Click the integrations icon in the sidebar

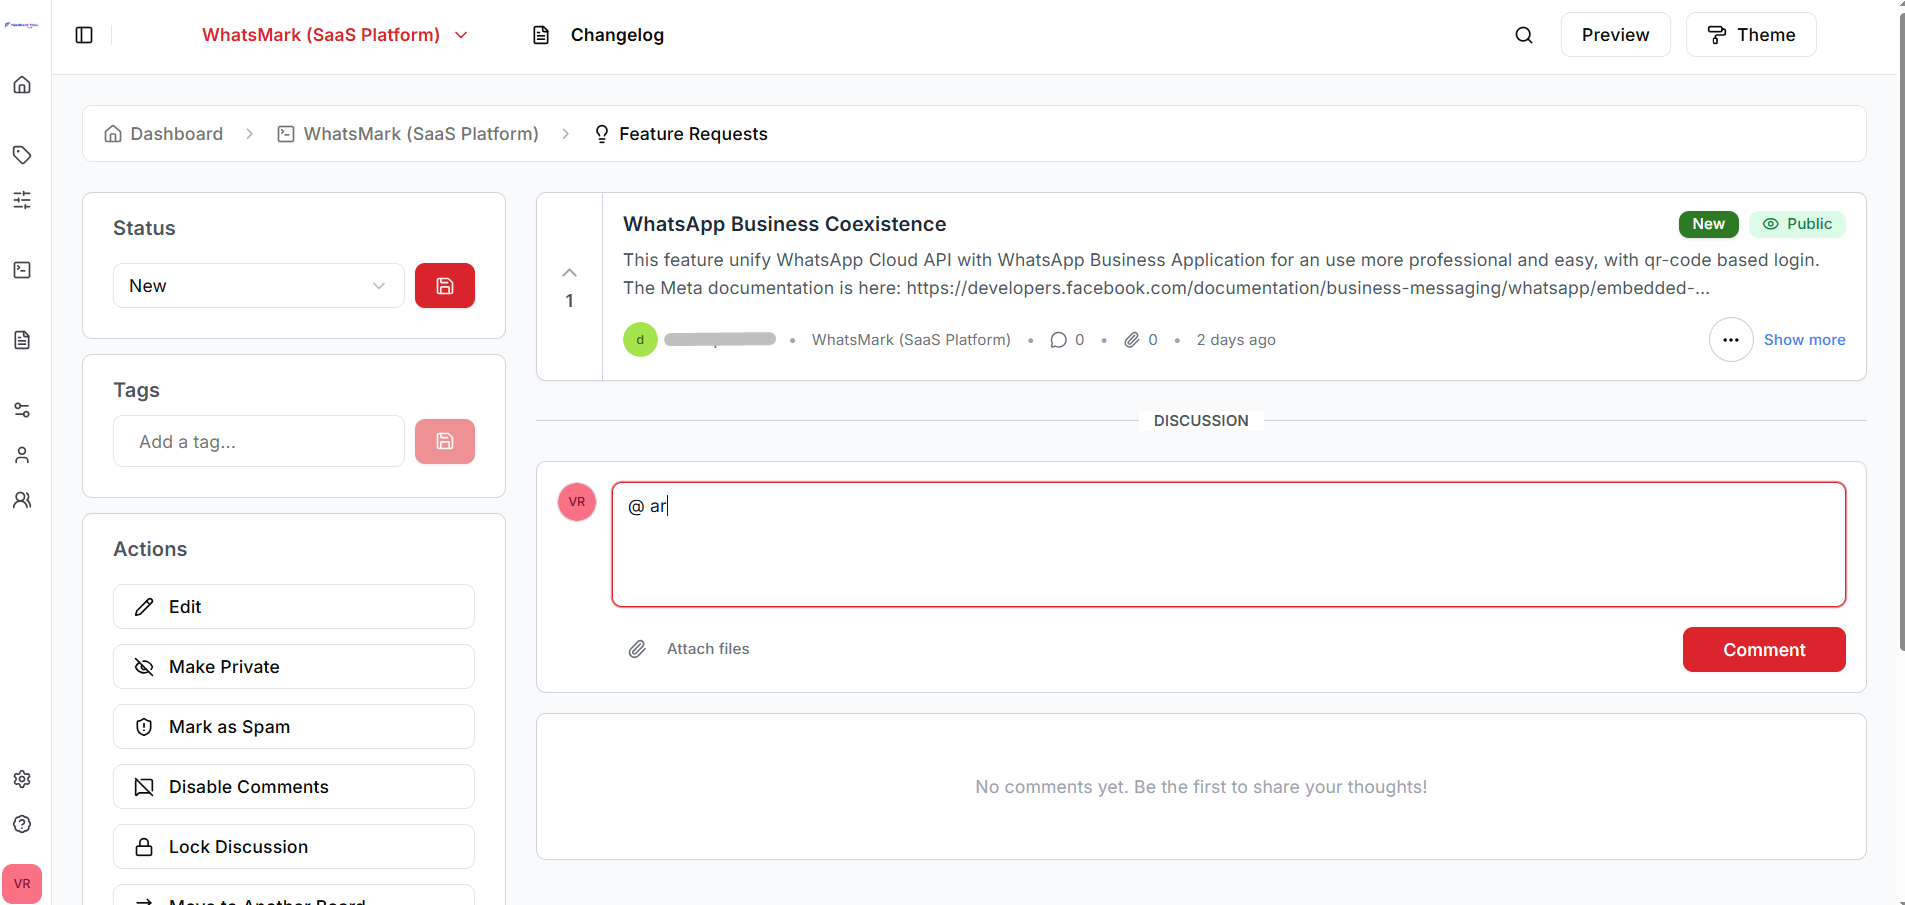(22, 409)
